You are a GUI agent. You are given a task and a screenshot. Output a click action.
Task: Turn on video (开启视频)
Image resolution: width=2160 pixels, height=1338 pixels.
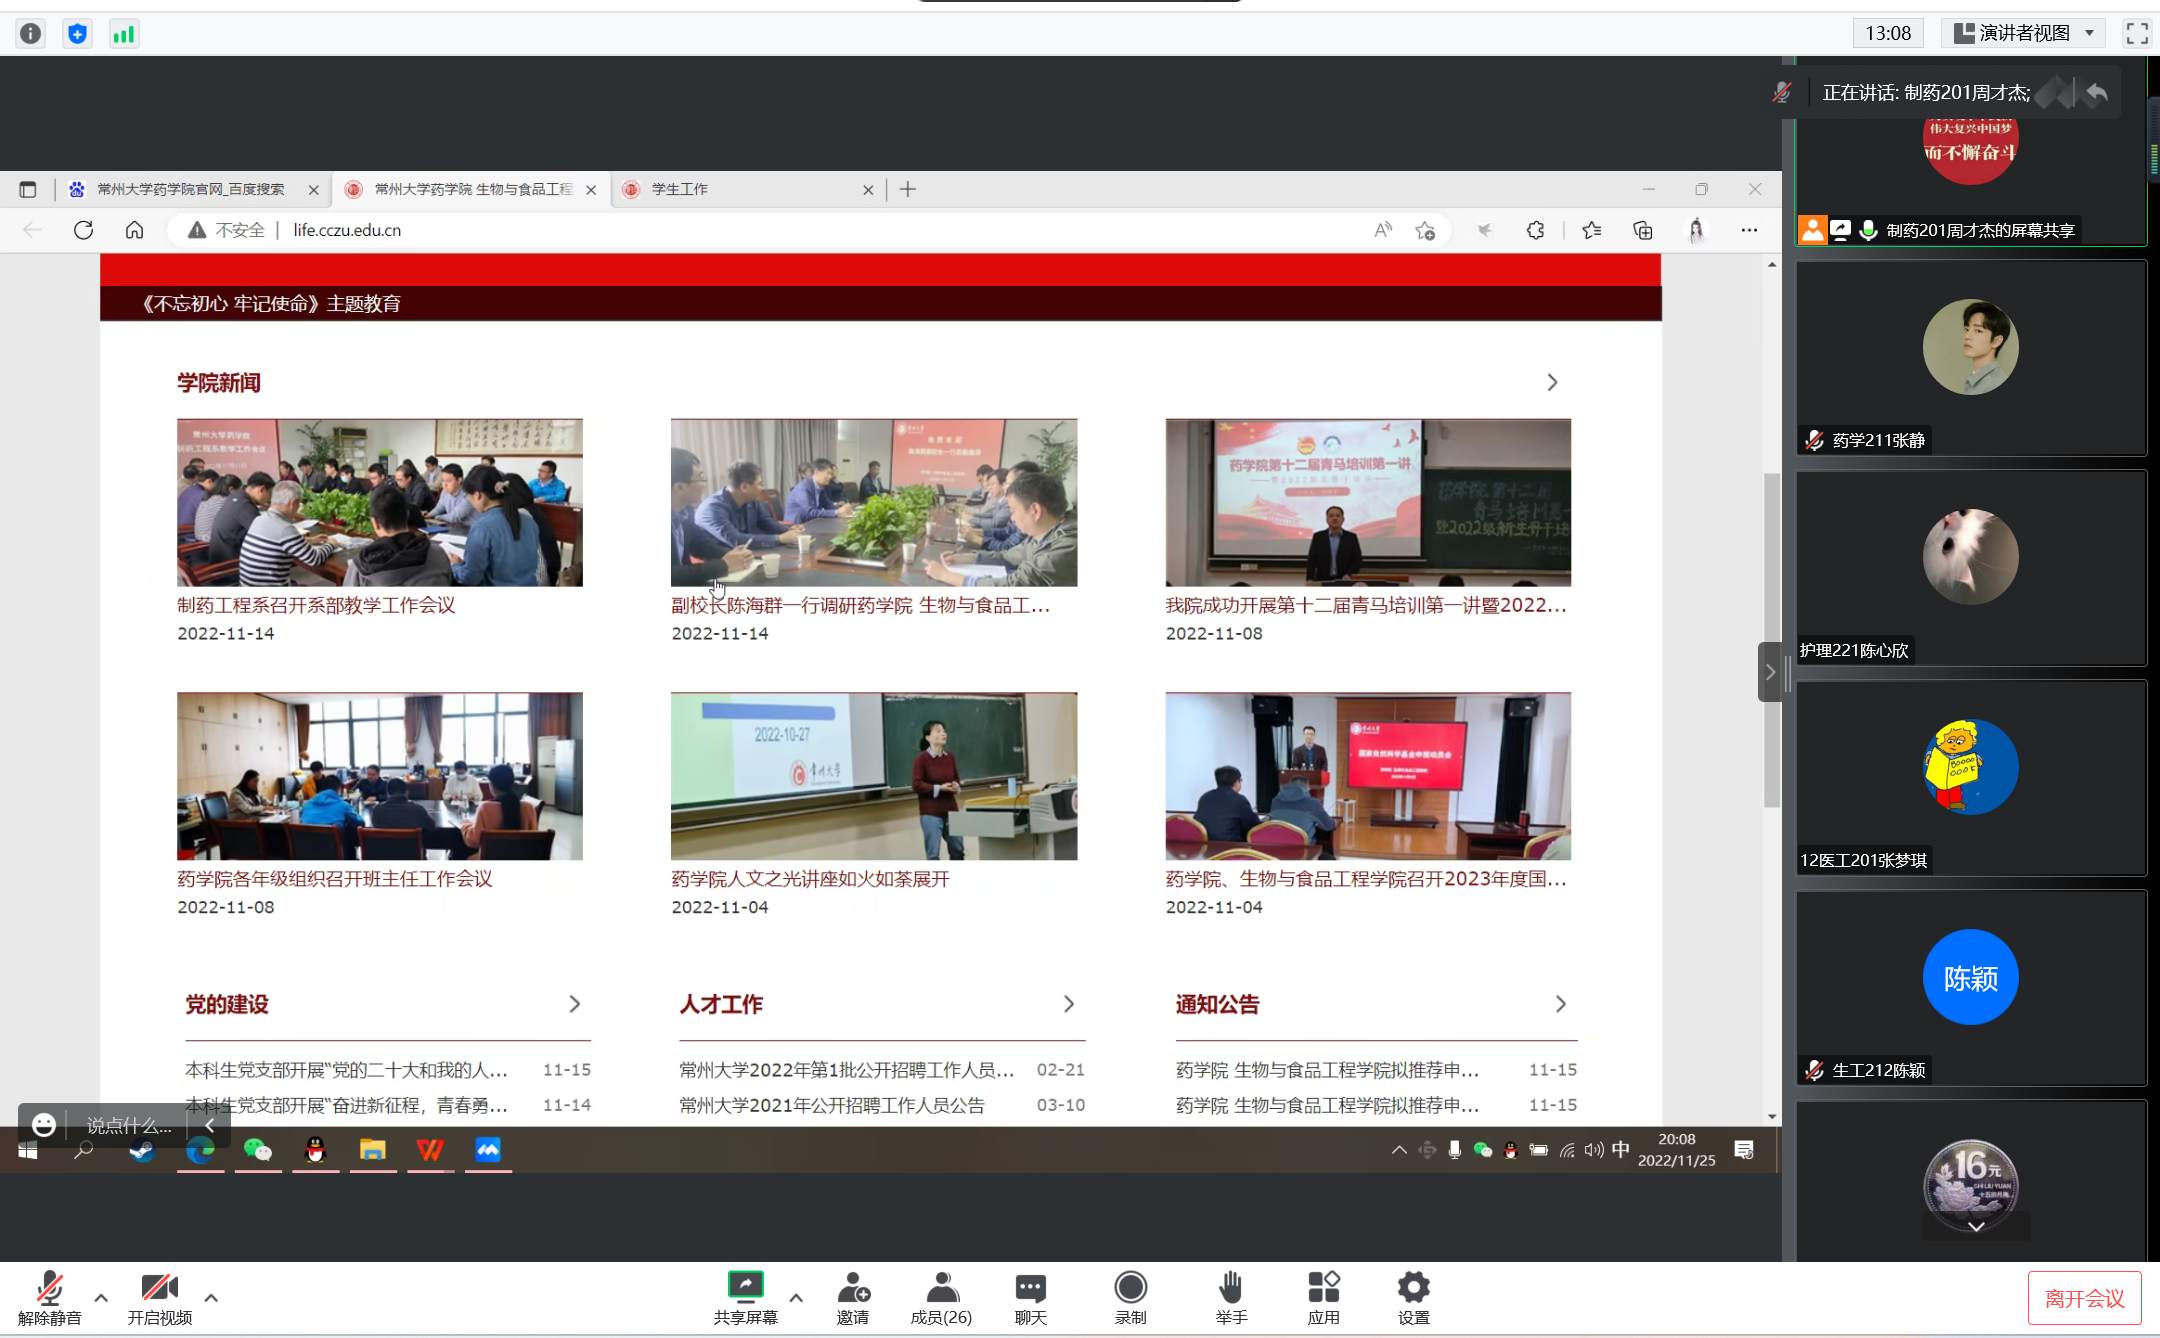(159, 1288)
